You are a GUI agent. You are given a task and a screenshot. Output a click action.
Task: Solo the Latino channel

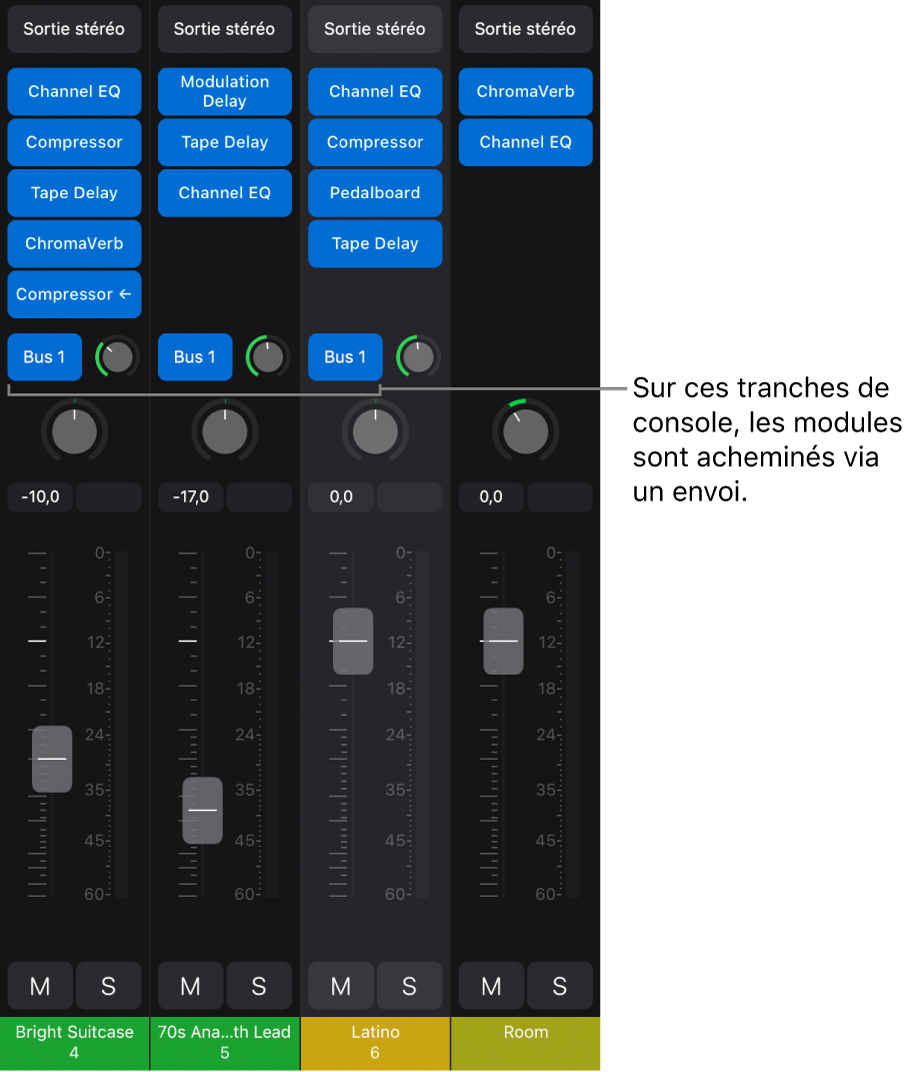[409, 986]
